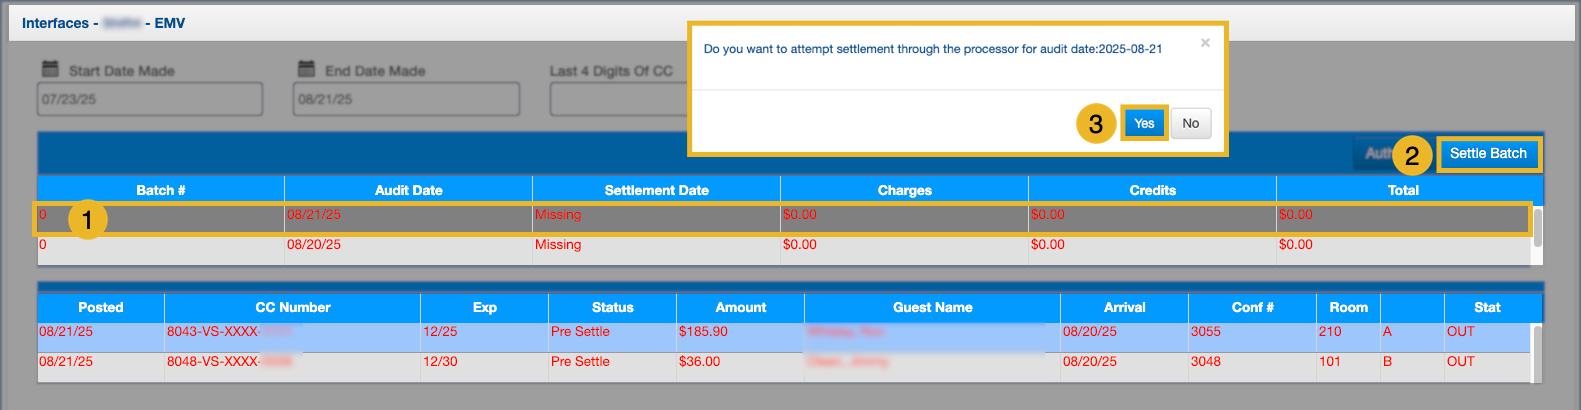Confirm settlement by clicking Yes

1144,123
